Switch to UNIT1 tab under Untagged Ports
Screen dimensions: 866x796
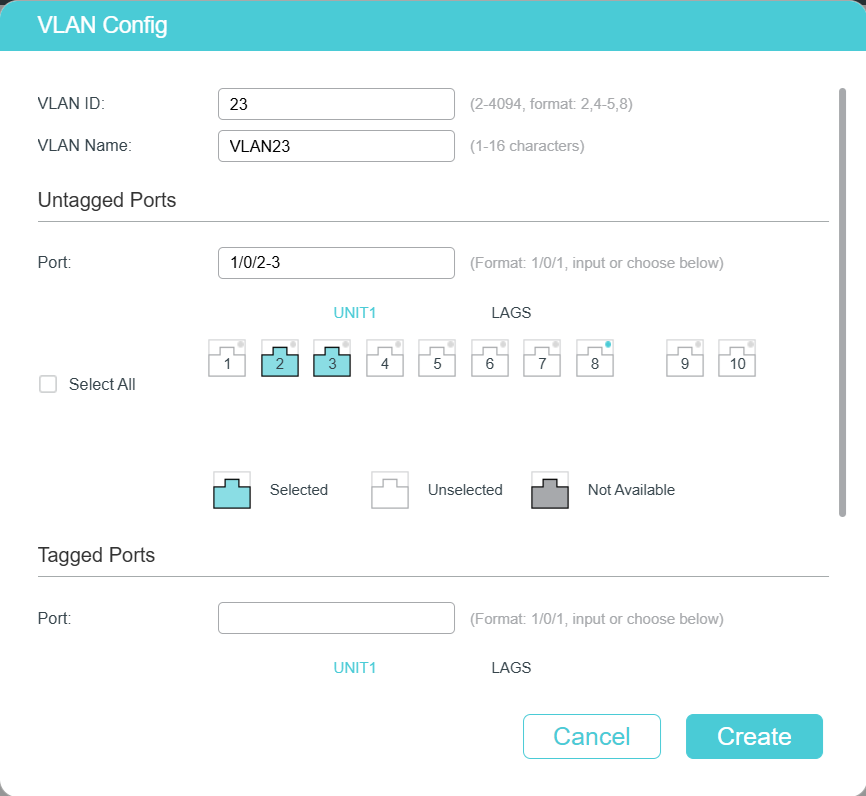(354, 313)
